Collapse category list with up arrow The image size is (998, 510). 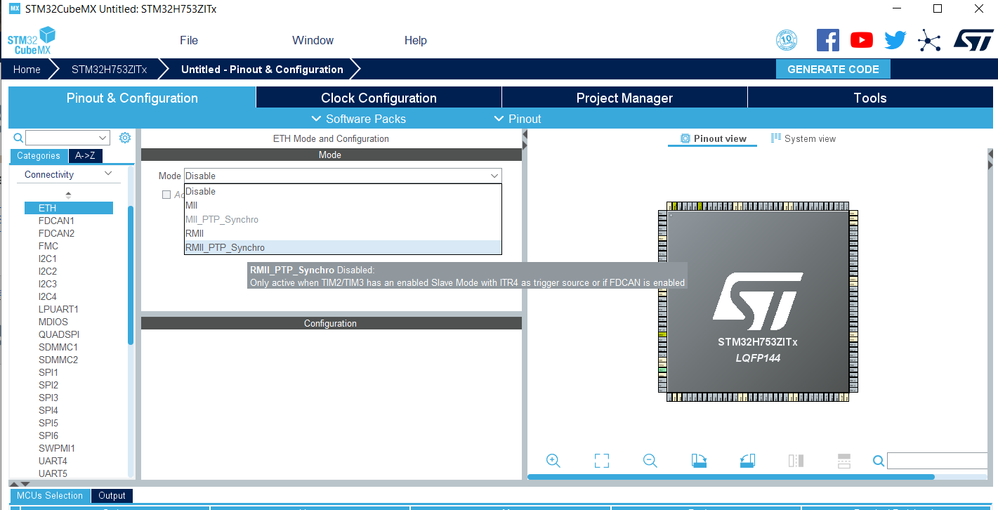[x=69, y=194]
